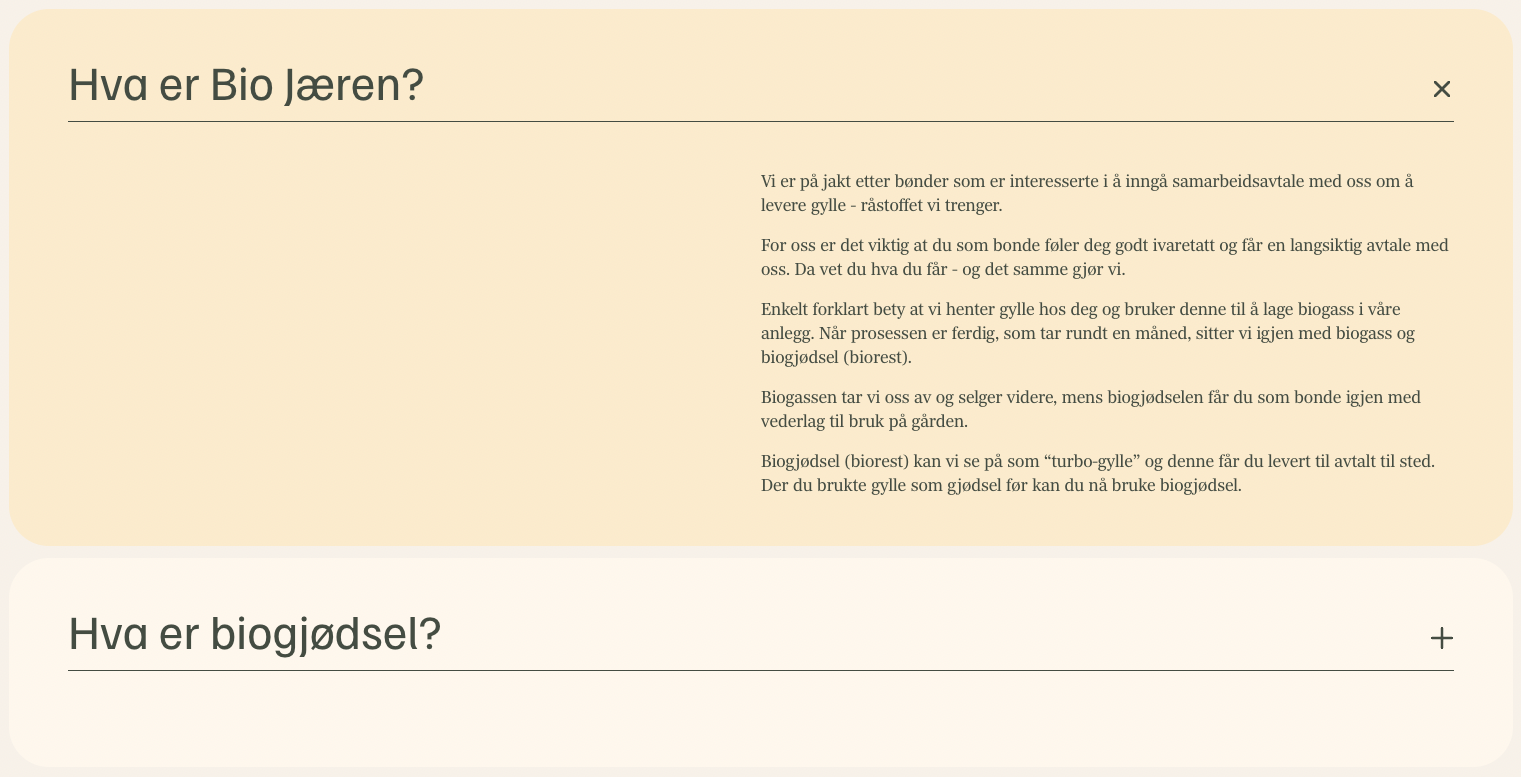Click the text "vederlag til bruk på gården"
This screenshot has width=1521, height=777.
864,421
